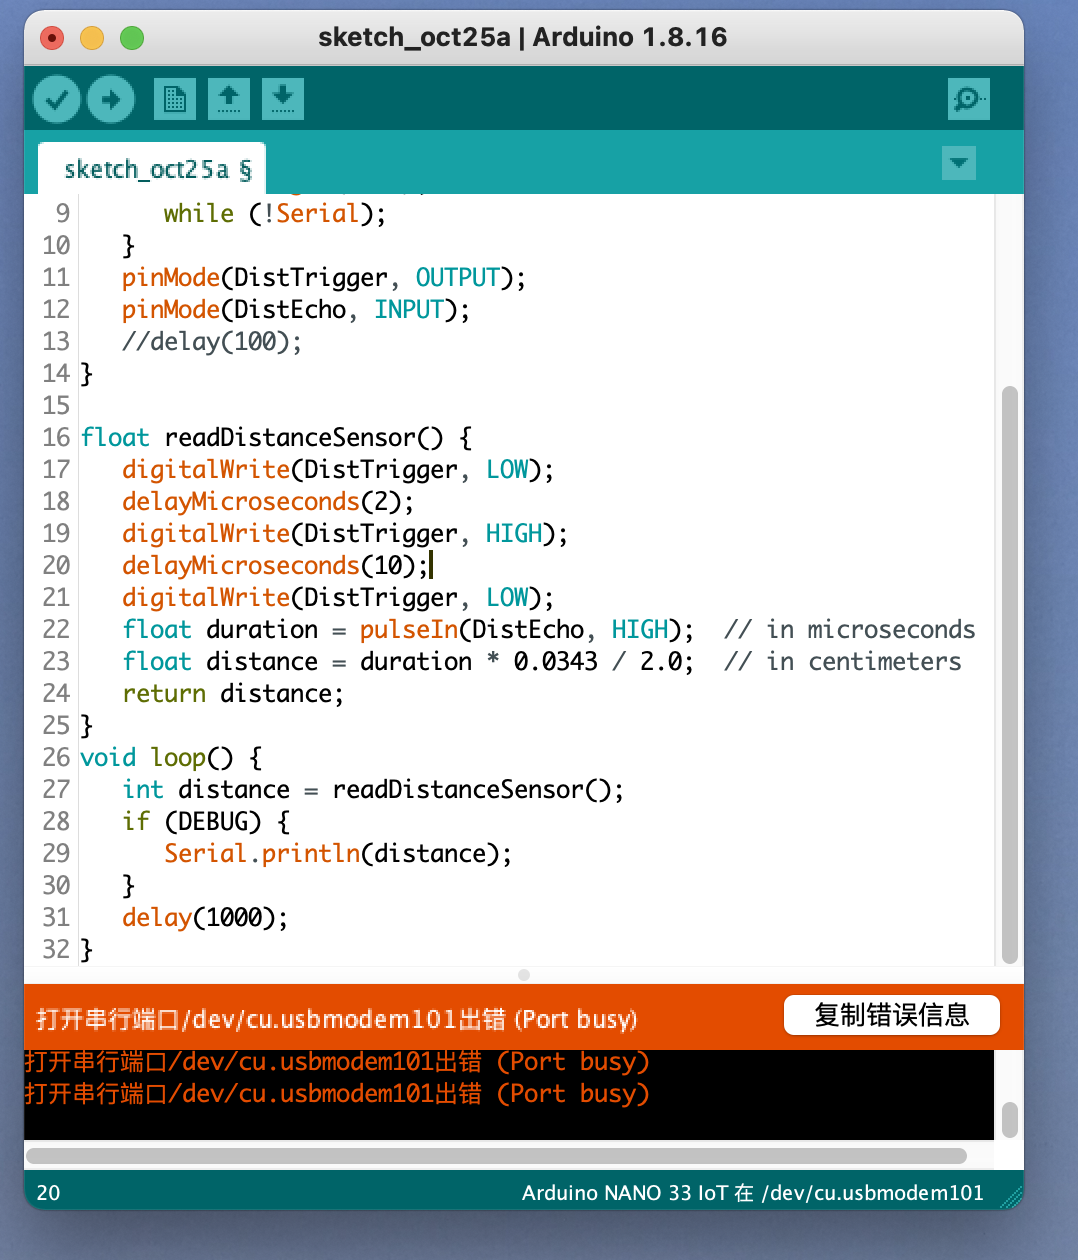The width and height of the screenshot is (1078, 1260).
Task: Click the orange Port busy error status message
Action: click(x=337, y=1019)
